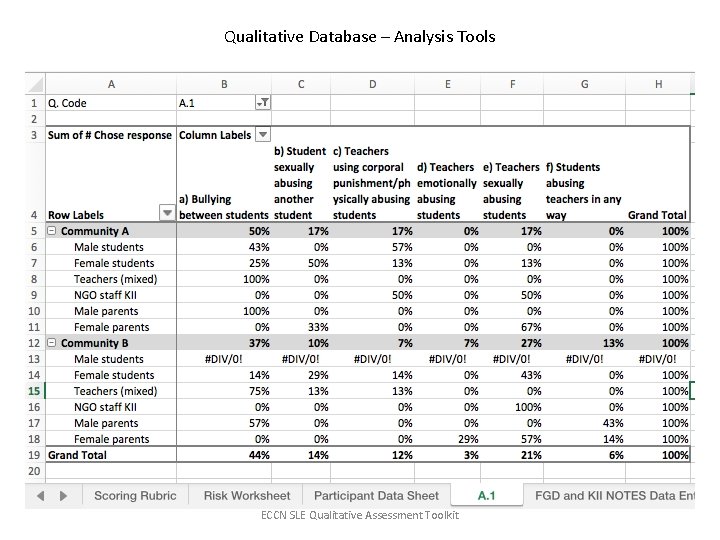Click 'f) Students abusing teachers in any way' label
The height and width of the screenshot is (540, 720).
tap(584, 191)
